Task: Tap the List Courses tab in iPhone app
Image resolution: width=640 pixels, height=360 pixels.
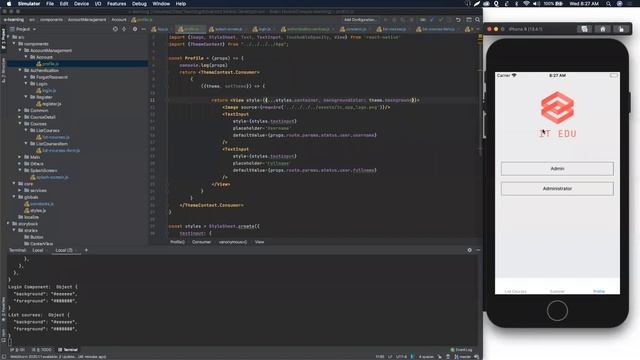Action: 516,291
